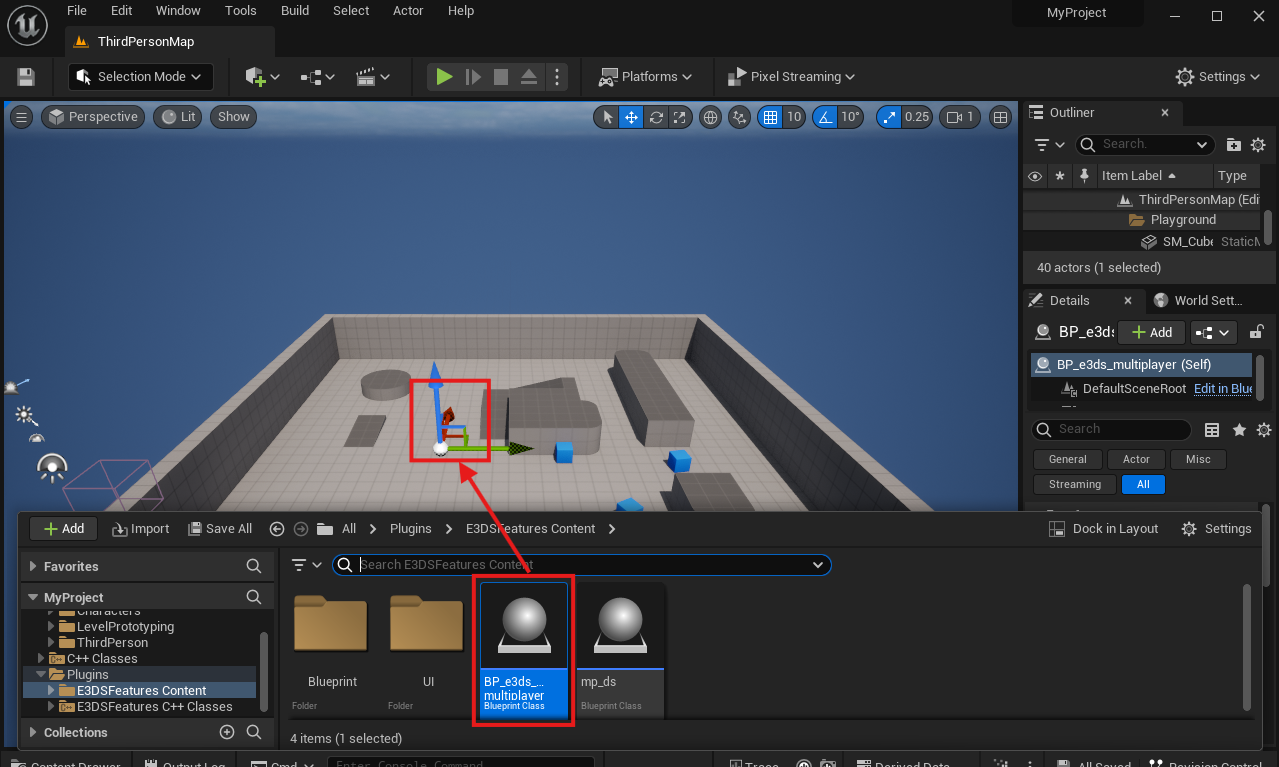Select the translate (move) gizmo tool
The width and height of the screenshot is (1279, 767).
pos(631,117)
